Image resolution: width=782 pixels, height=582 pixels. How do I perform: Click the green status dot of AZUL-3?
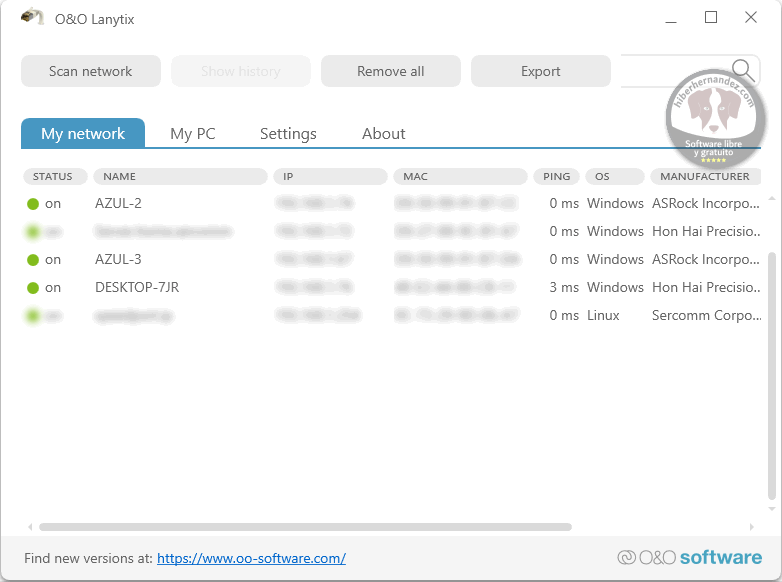point(33,260)
